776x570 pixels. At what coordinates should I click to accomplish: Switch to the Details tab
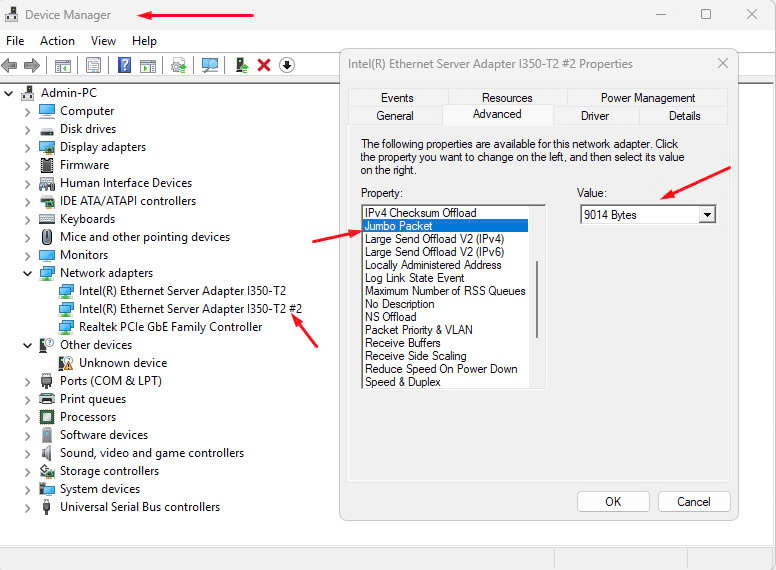click(x=684, y=116)
